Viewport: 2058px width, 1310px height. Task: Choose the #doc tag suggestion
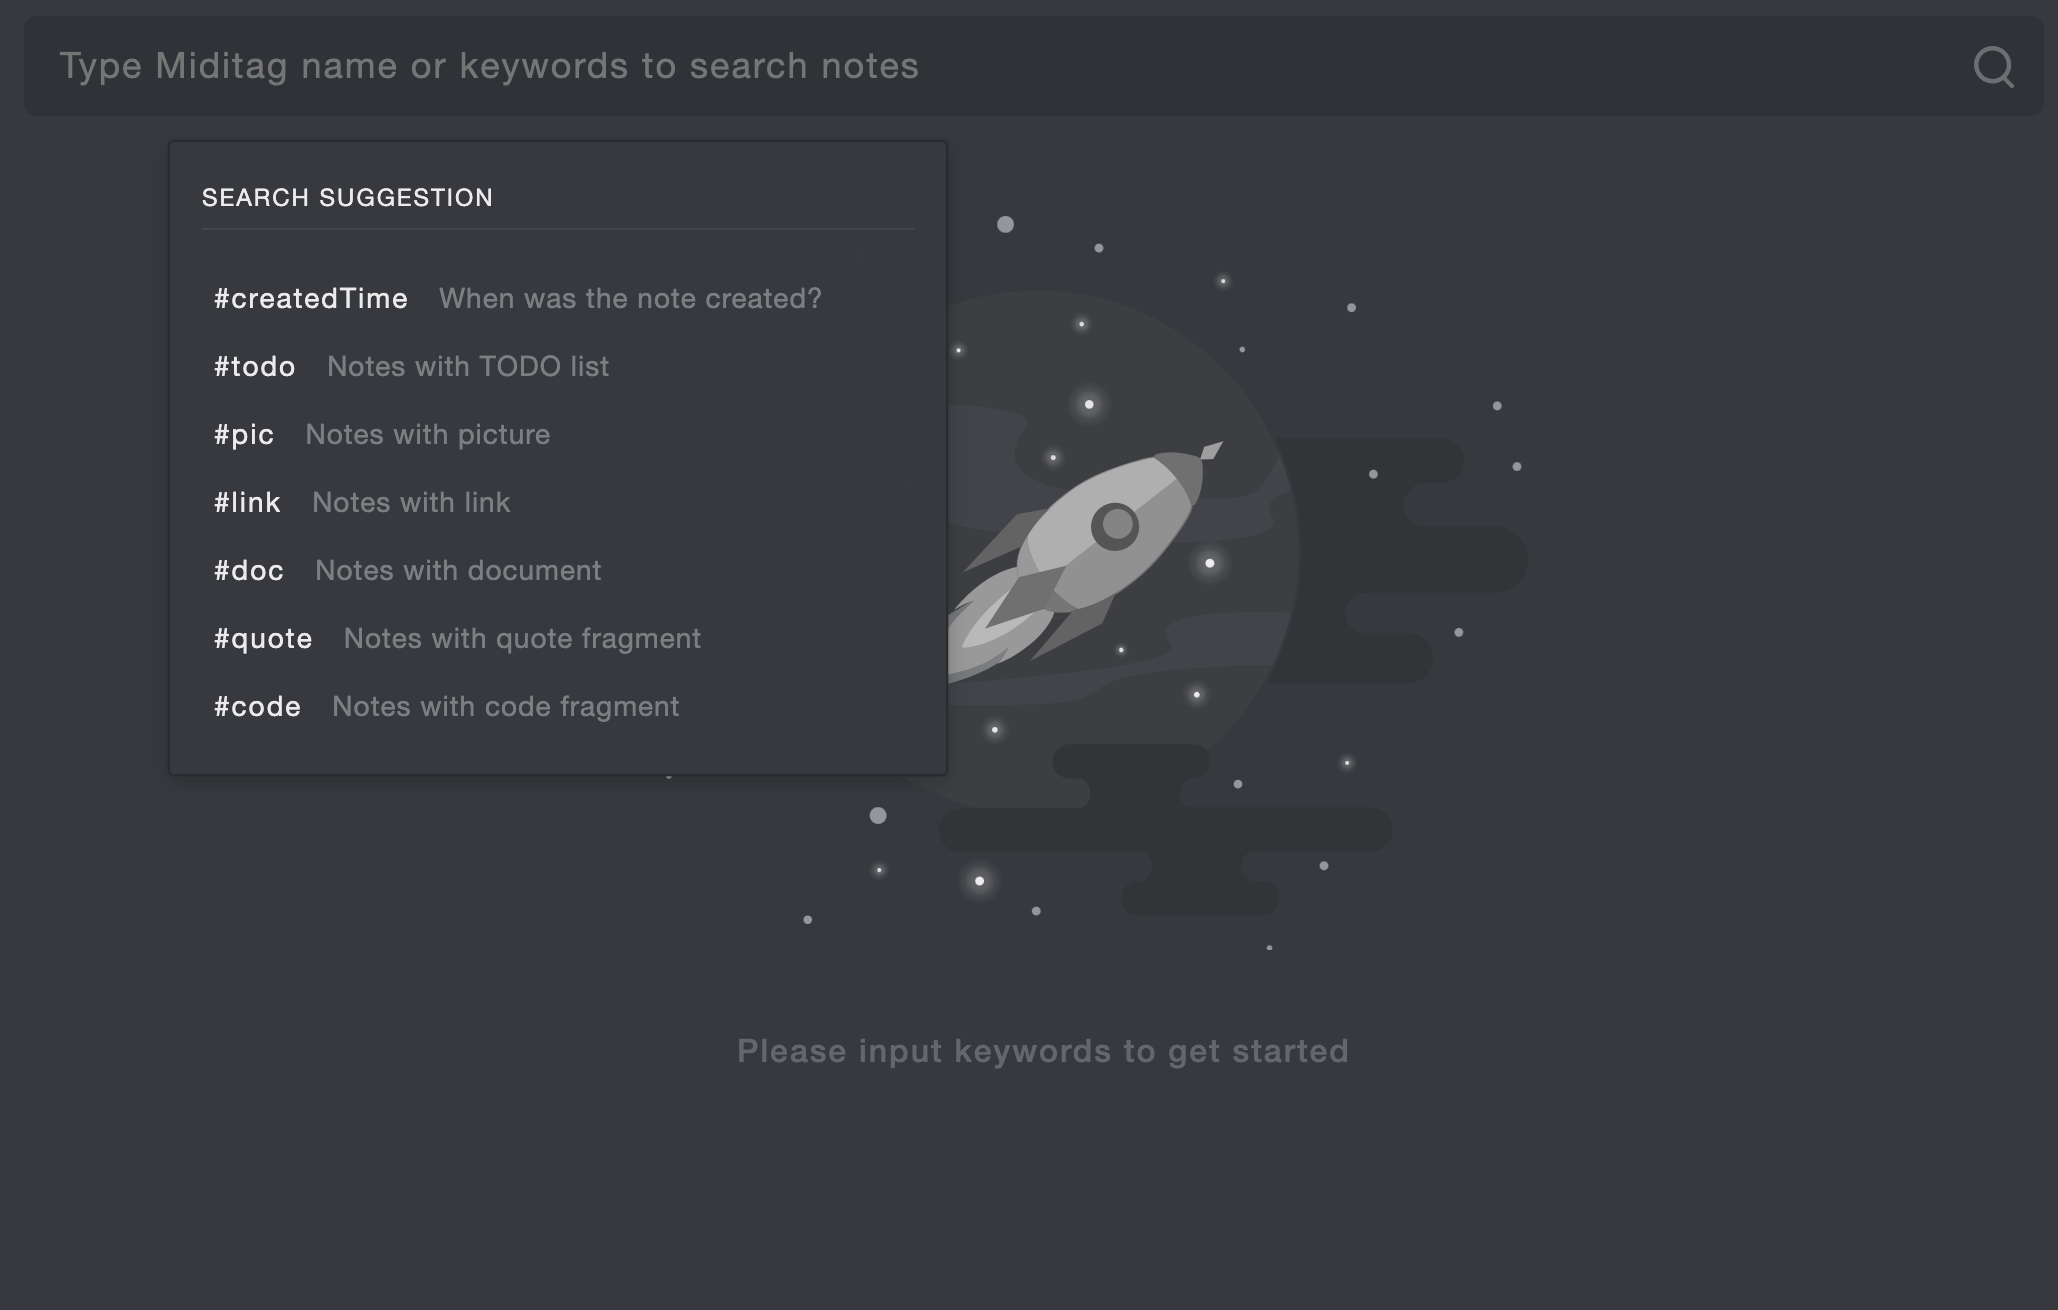pyautogui.click(x=249, y=570)
